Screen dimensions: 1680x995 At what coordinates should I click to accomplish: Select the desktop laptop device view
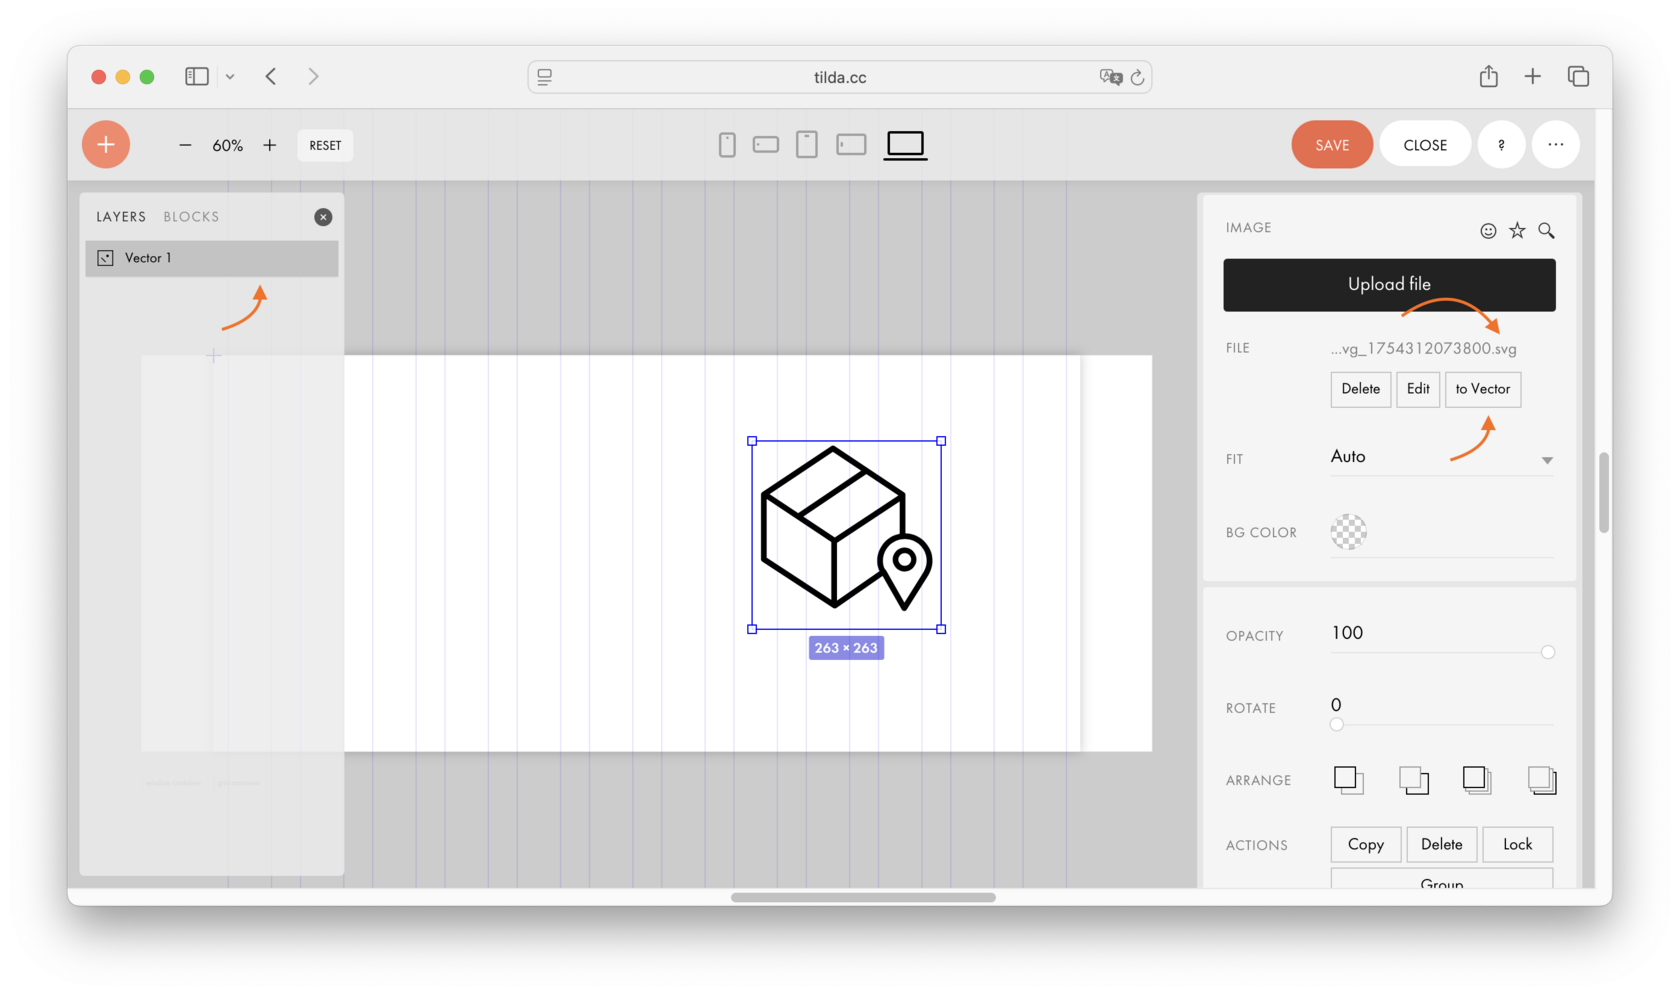tap(906, 145)
